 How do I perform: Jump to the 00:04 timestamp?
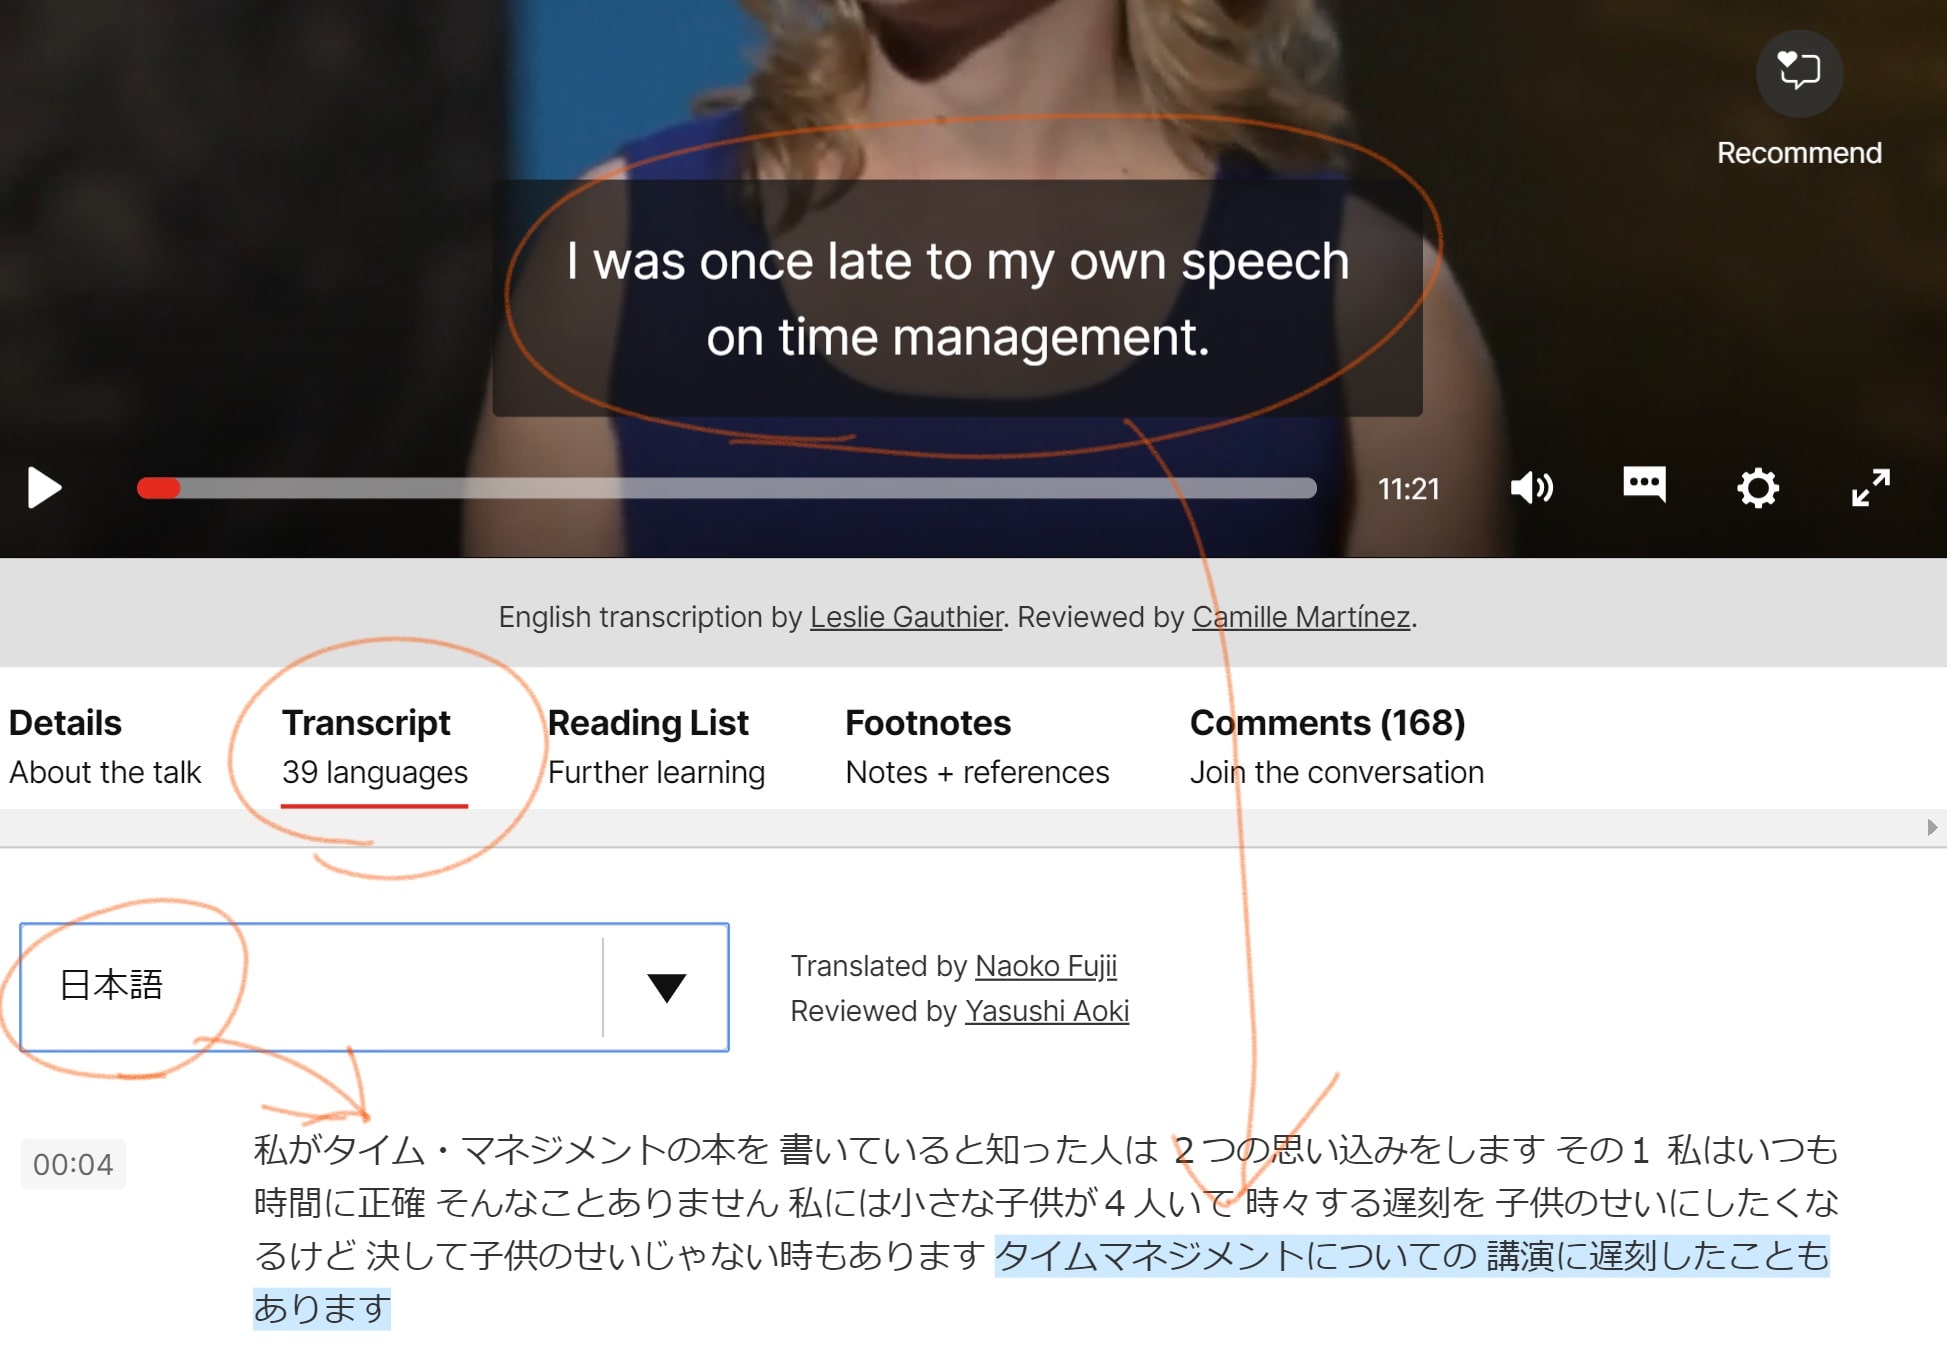pos(73,1164)
